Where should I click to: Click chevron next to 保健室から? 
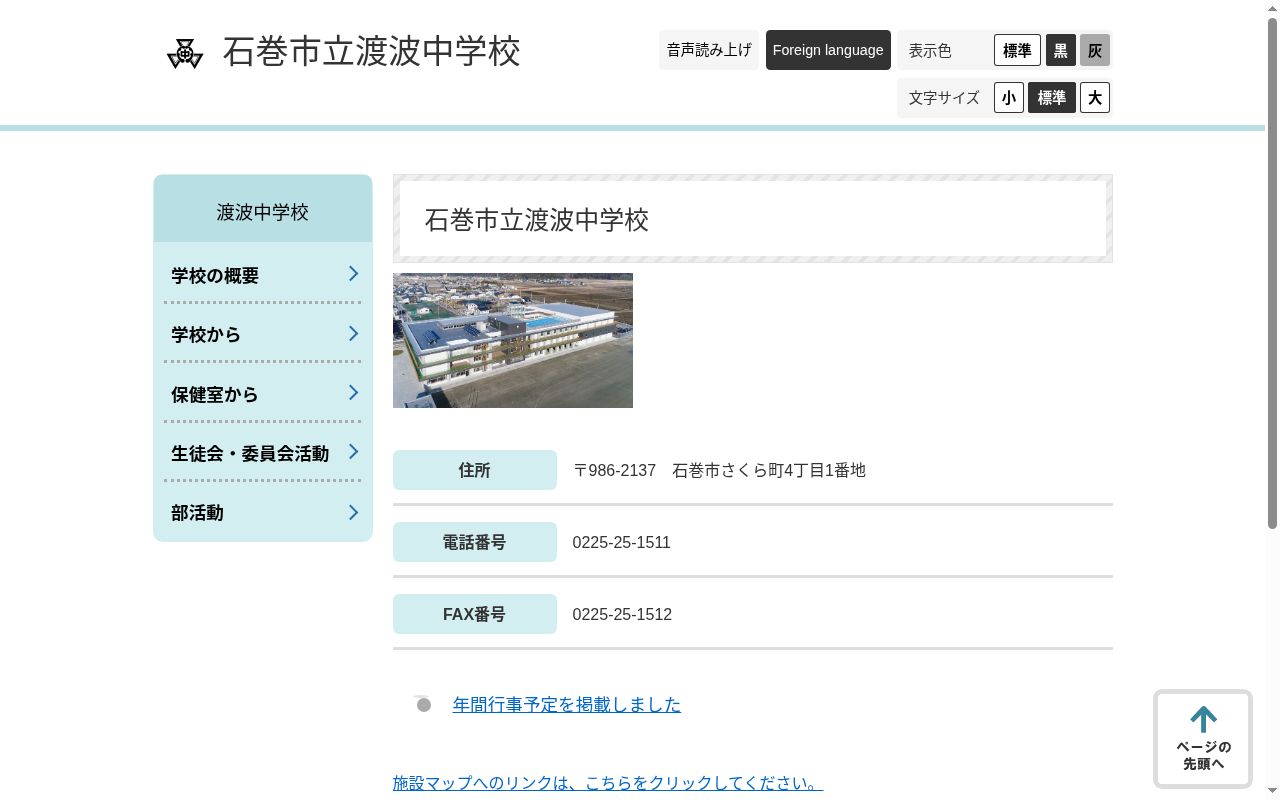[353, 393]
